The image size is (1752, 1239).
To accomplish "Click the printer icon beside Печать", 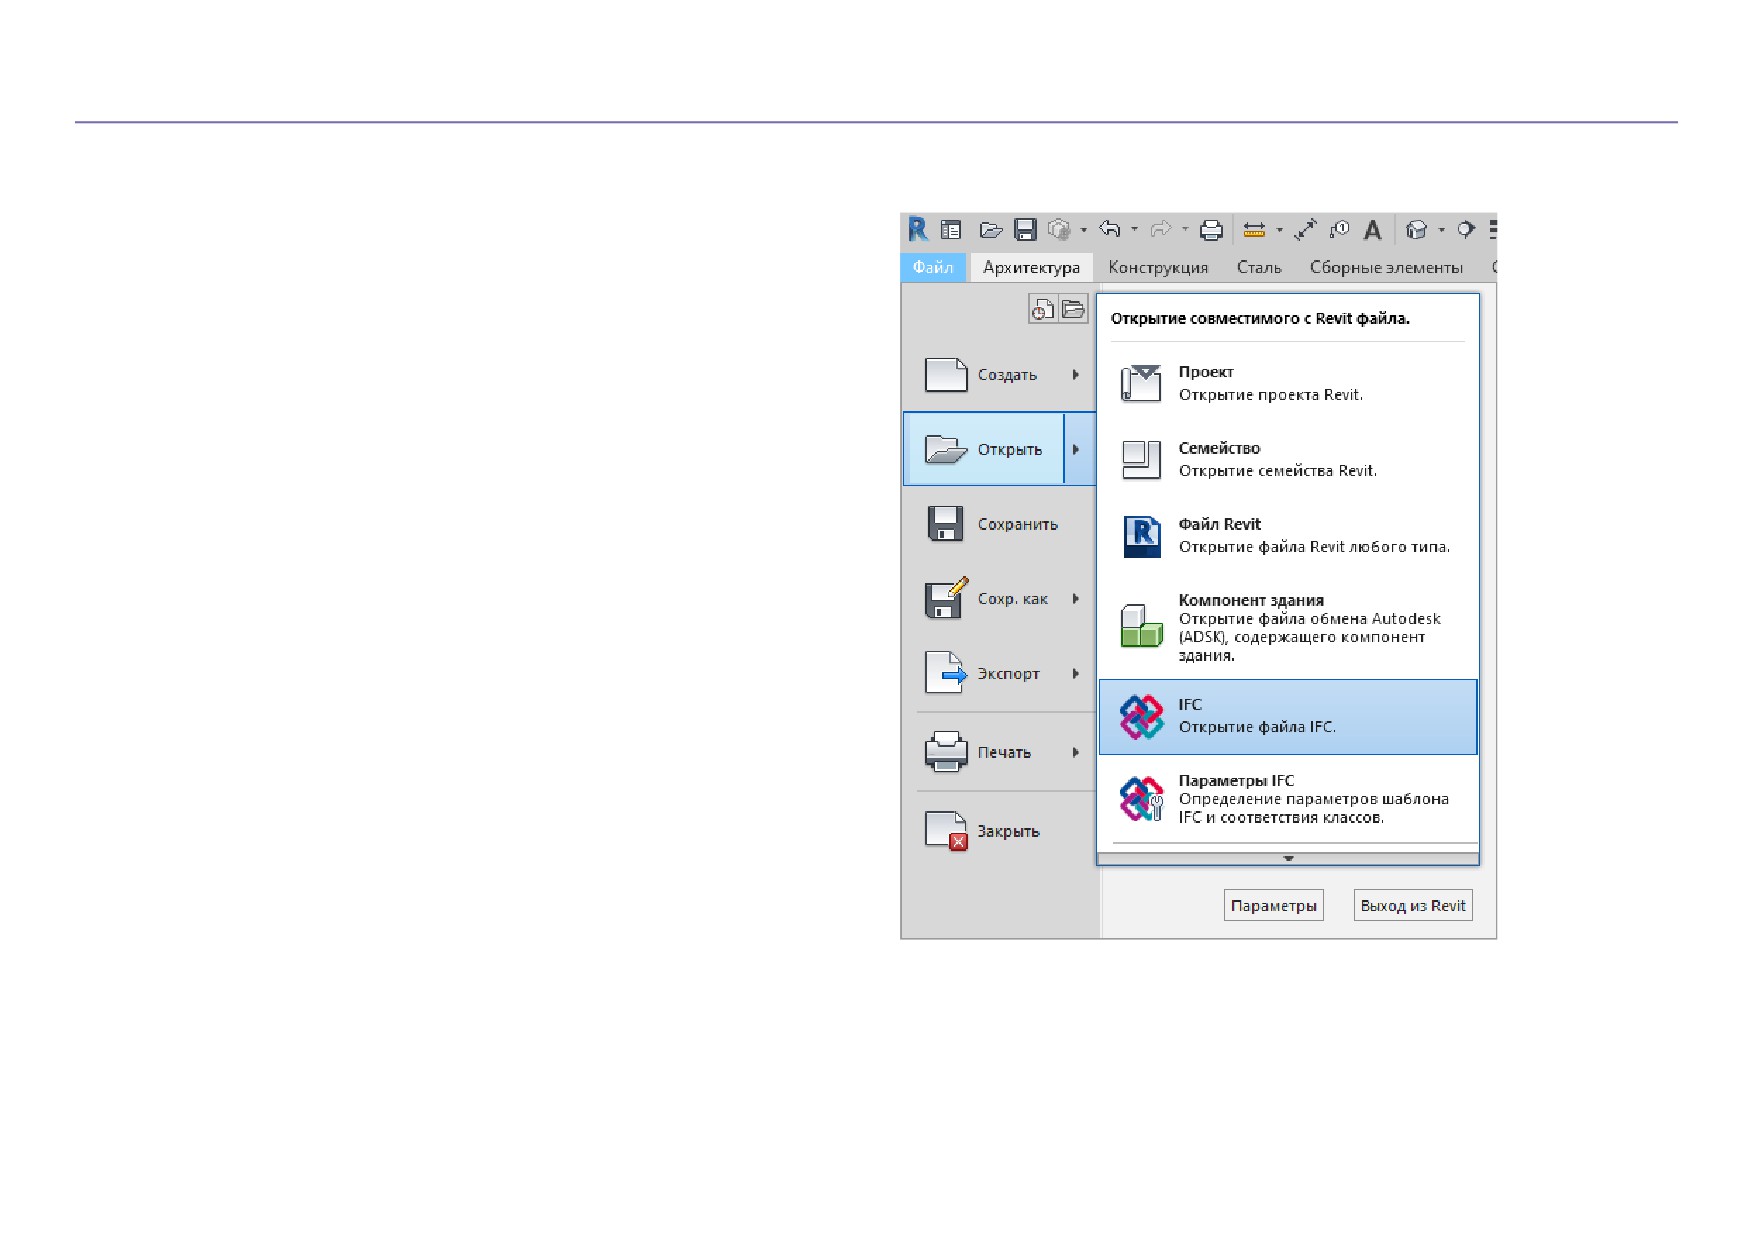I will click(946, 752).
